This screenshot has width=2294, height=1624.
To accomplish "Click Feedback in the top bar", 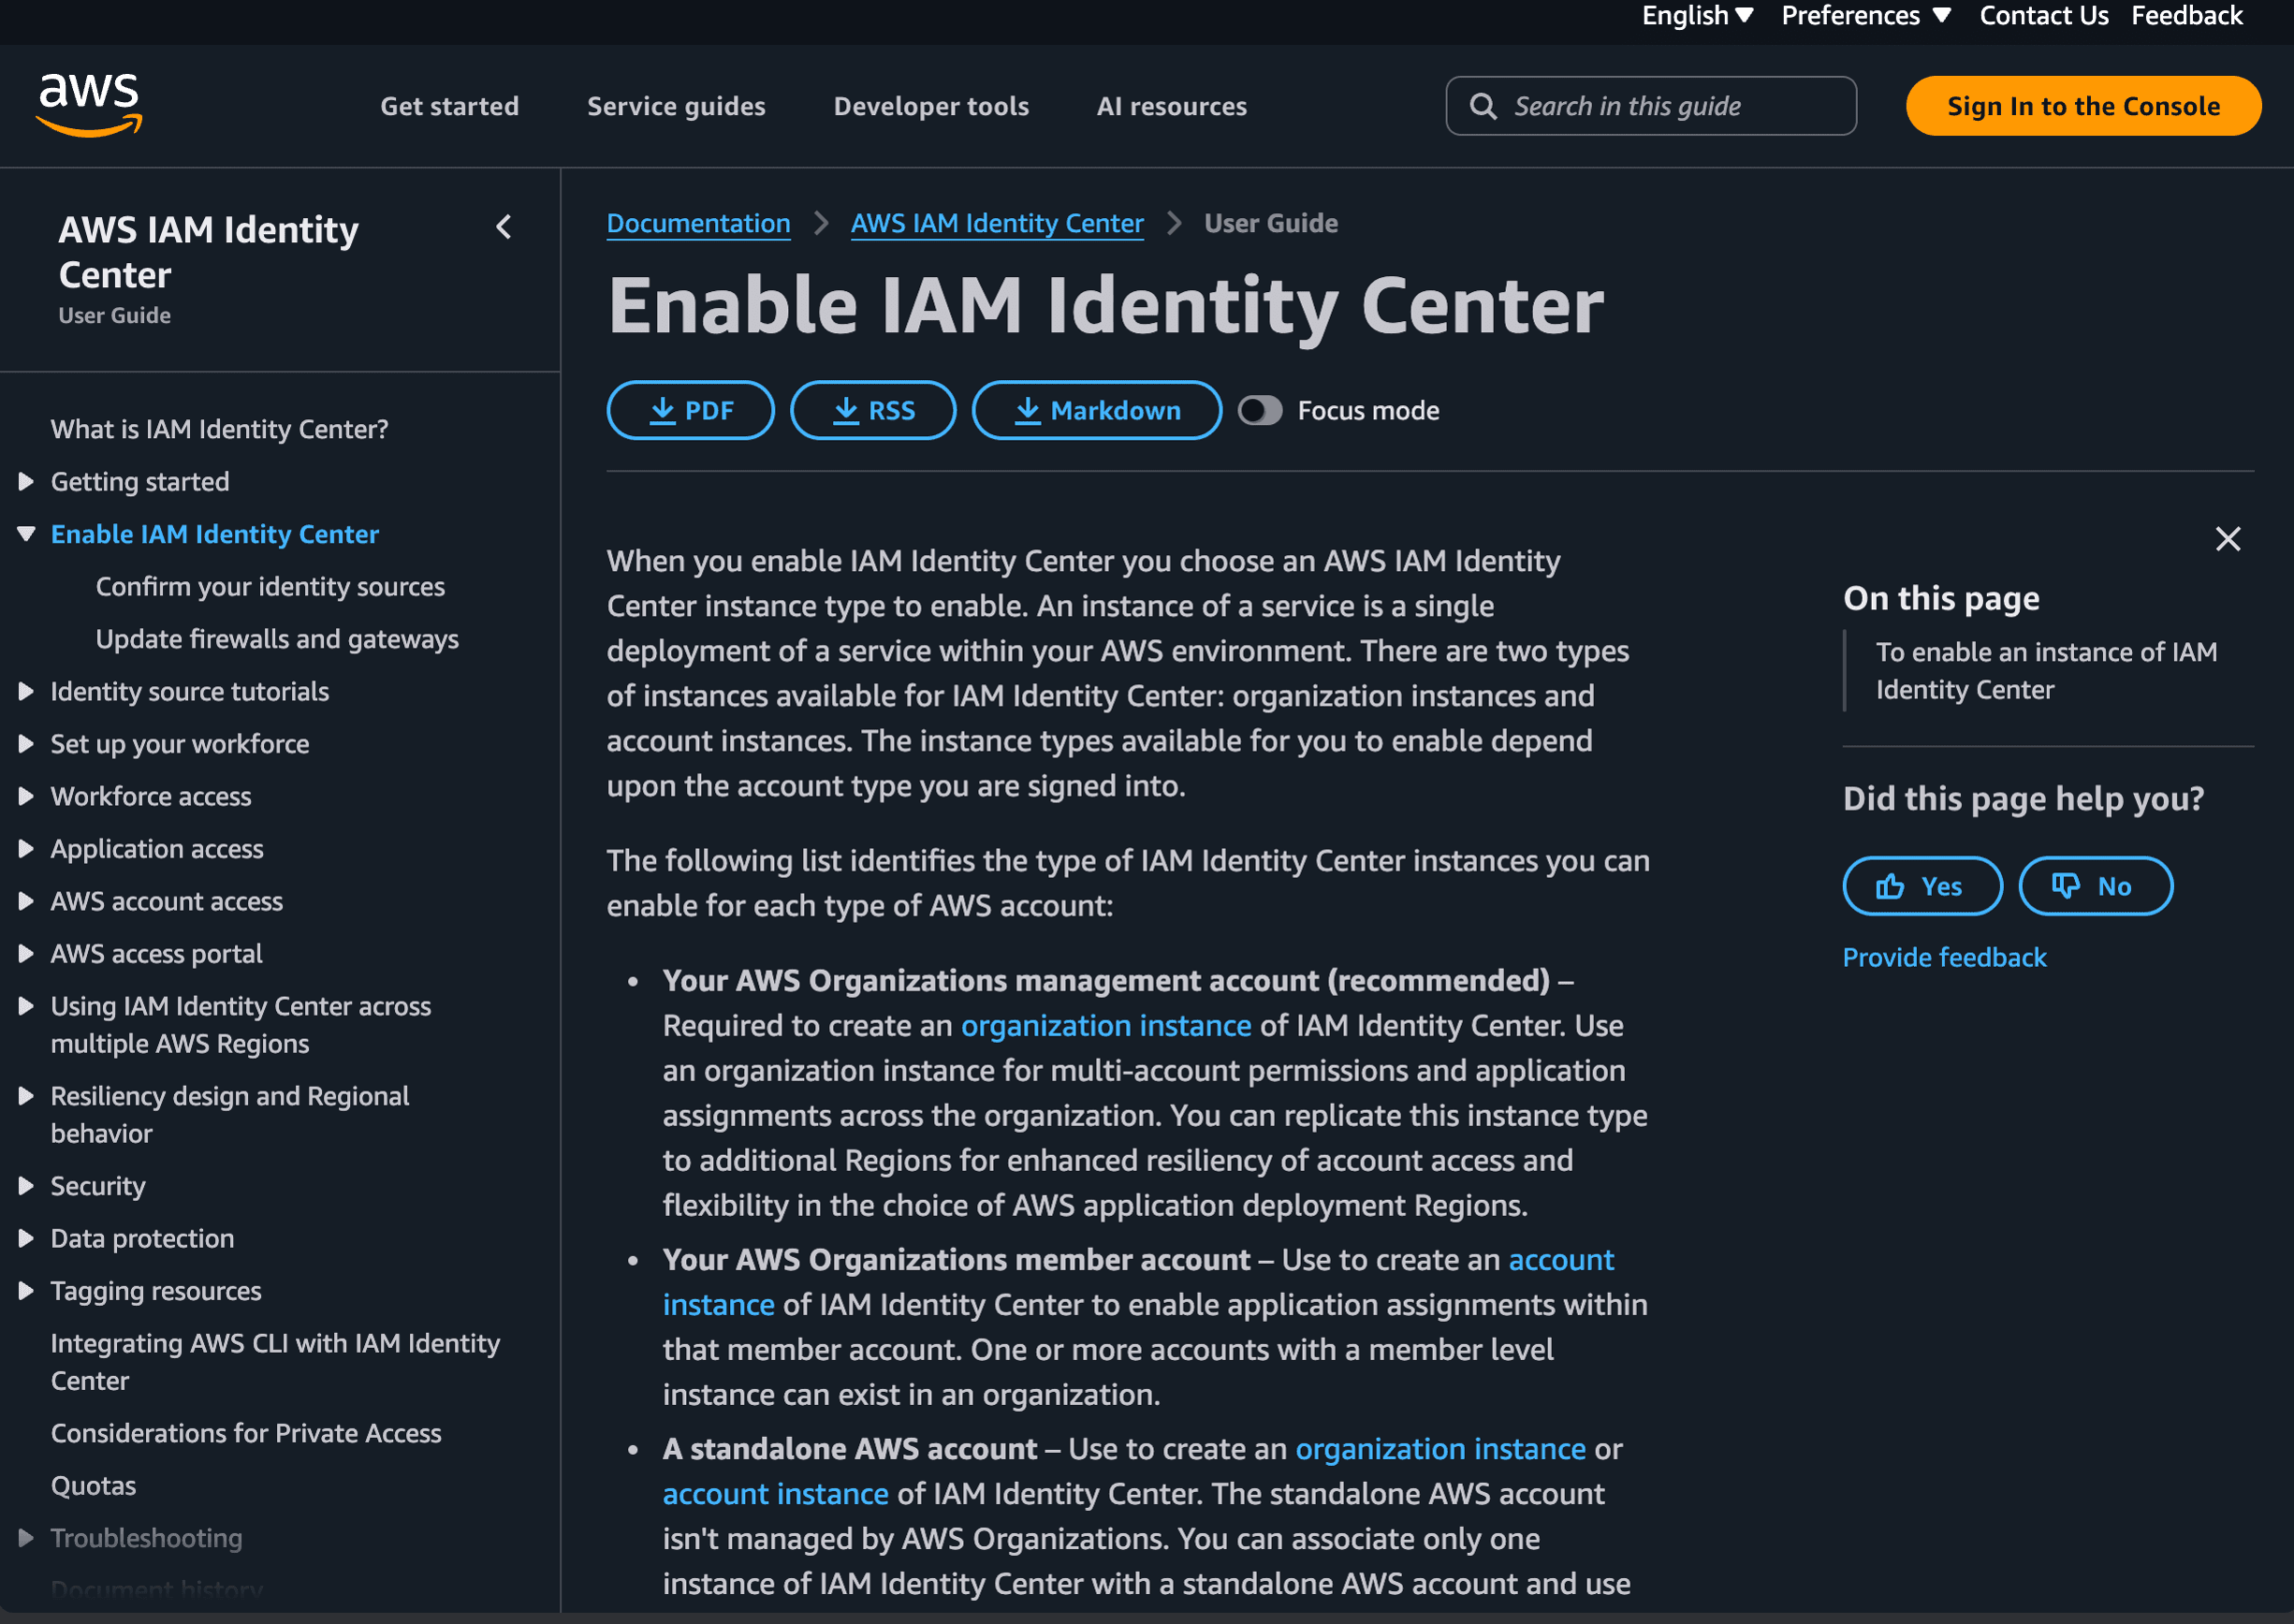I will (x=2187, y=15).
